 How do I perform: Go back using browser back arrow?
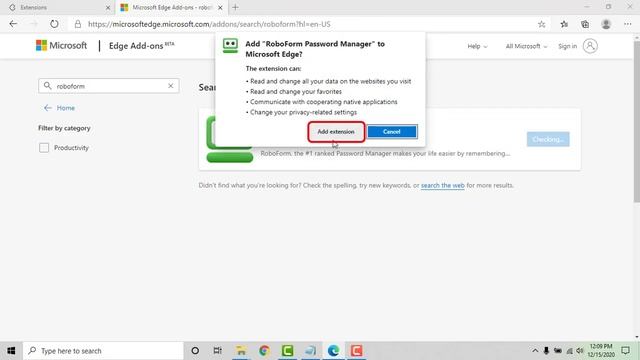pyautogui.click(x=13, y=24)
